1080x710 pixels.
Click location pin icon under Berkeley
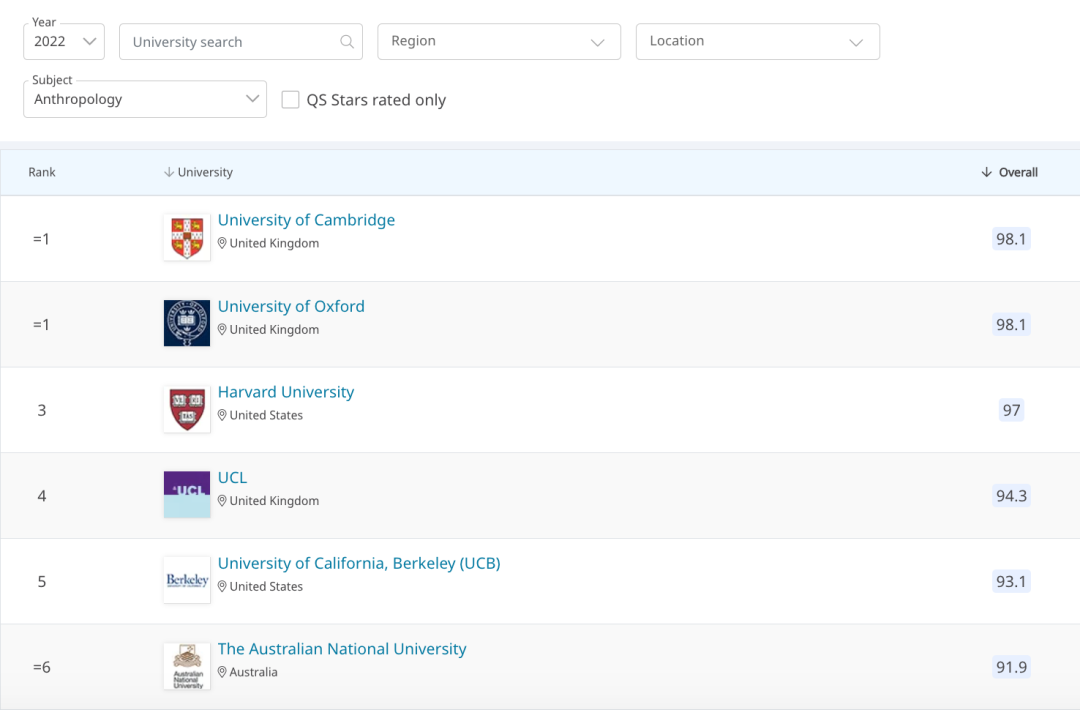click(x=222, y=586)
